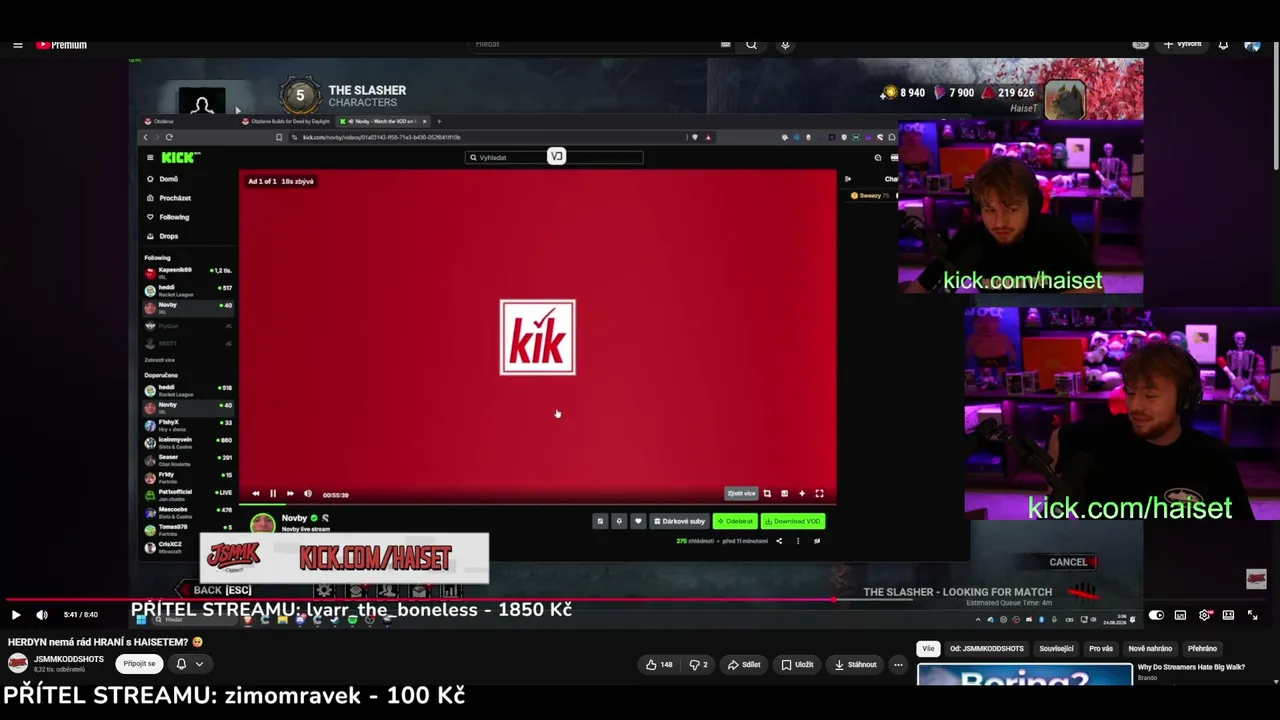Click the Sdílet share button
This screenshot has height=720, width=1280.
point(744,664)
